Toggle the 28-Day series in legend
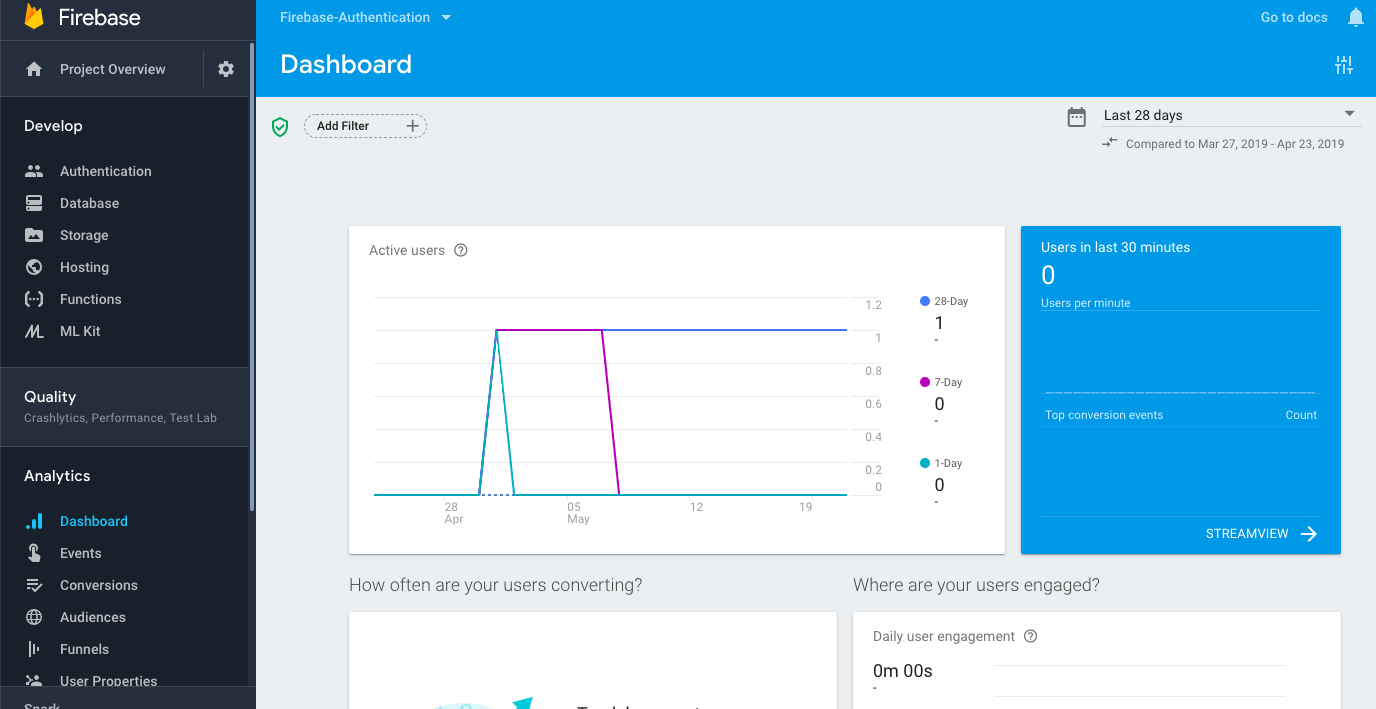 tap(944, 301)
